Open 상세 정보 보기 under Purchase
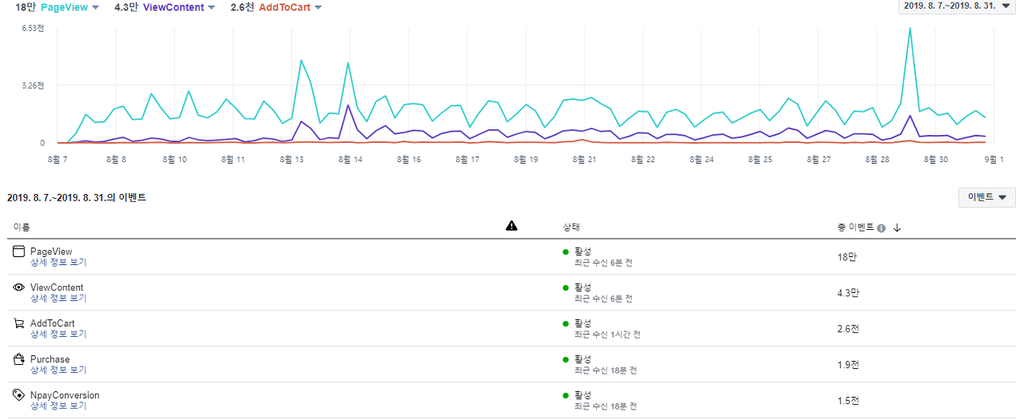Screen dimensions: 1024x420 click(58, 370)
